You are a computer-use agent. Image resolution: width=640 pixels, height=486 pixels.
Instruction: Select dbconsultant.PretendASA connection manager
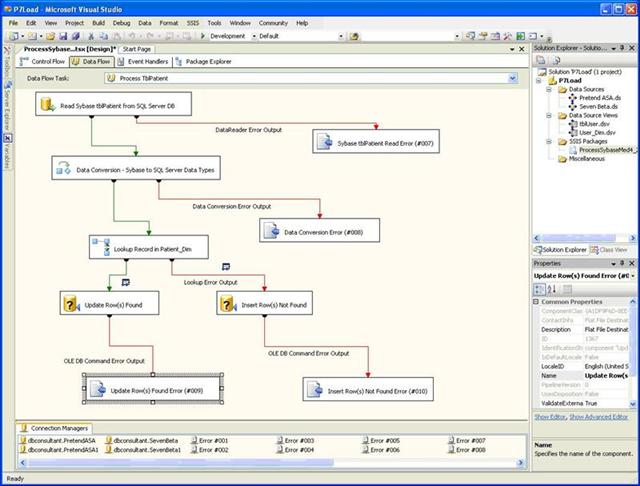click(x=58, y=441)
